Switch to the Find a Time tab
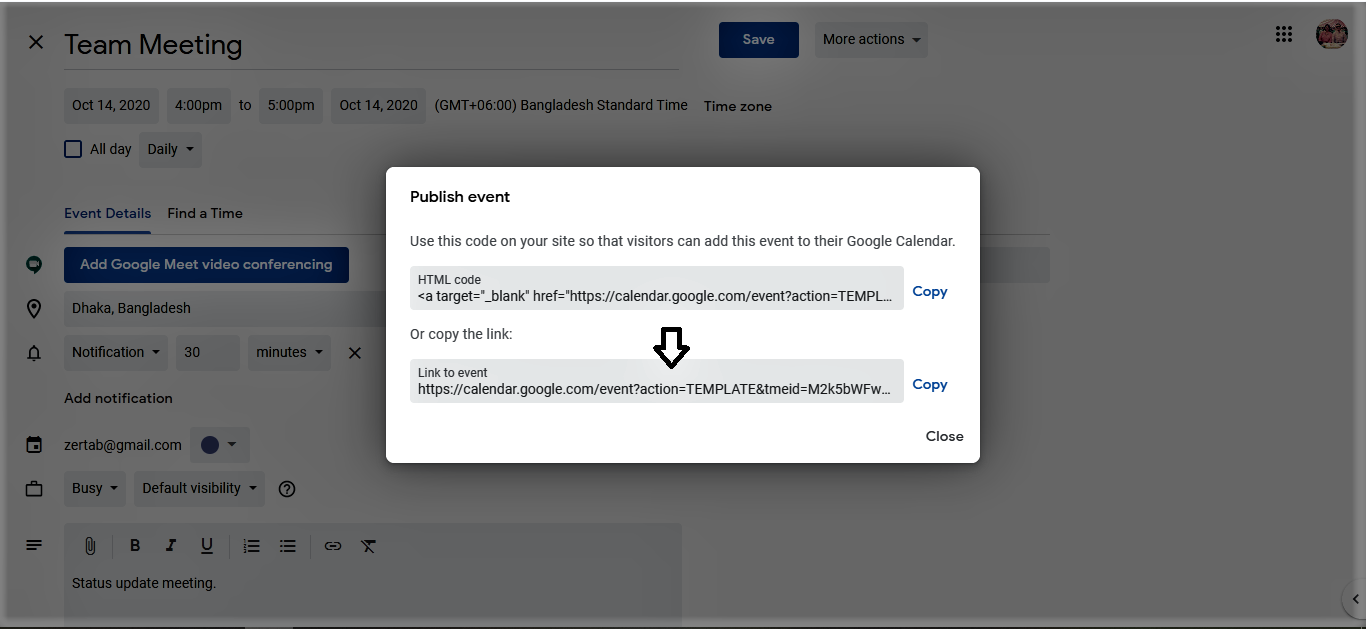 205,213
